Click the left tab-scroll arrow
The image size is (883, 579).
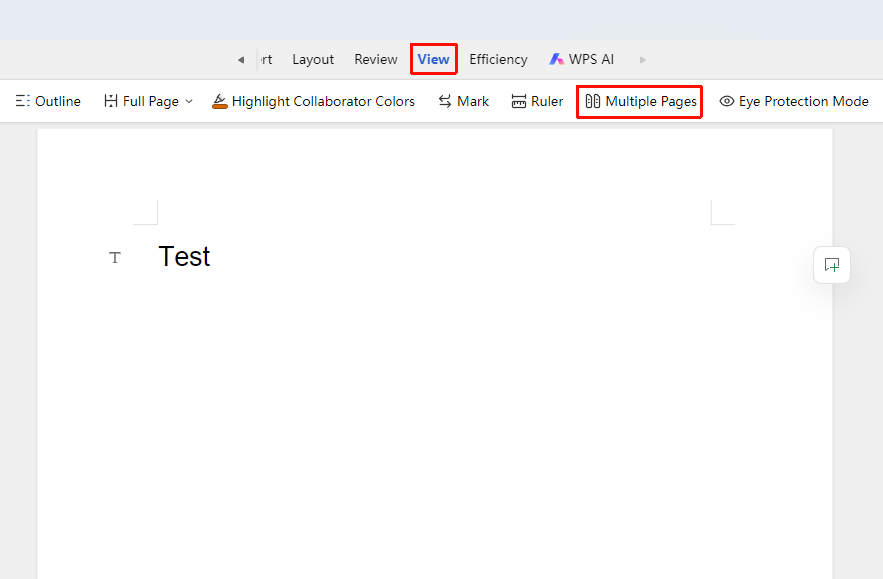click(241, 60)
